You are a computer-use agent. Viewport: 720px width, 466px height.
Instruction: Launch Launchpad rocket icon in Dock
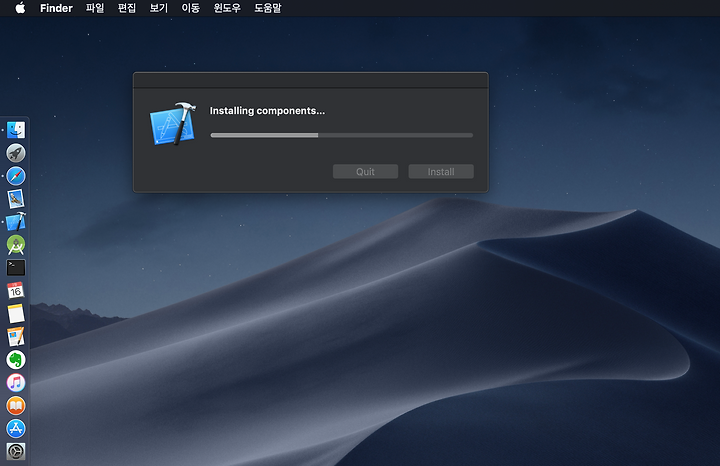(x=16, y=153)
